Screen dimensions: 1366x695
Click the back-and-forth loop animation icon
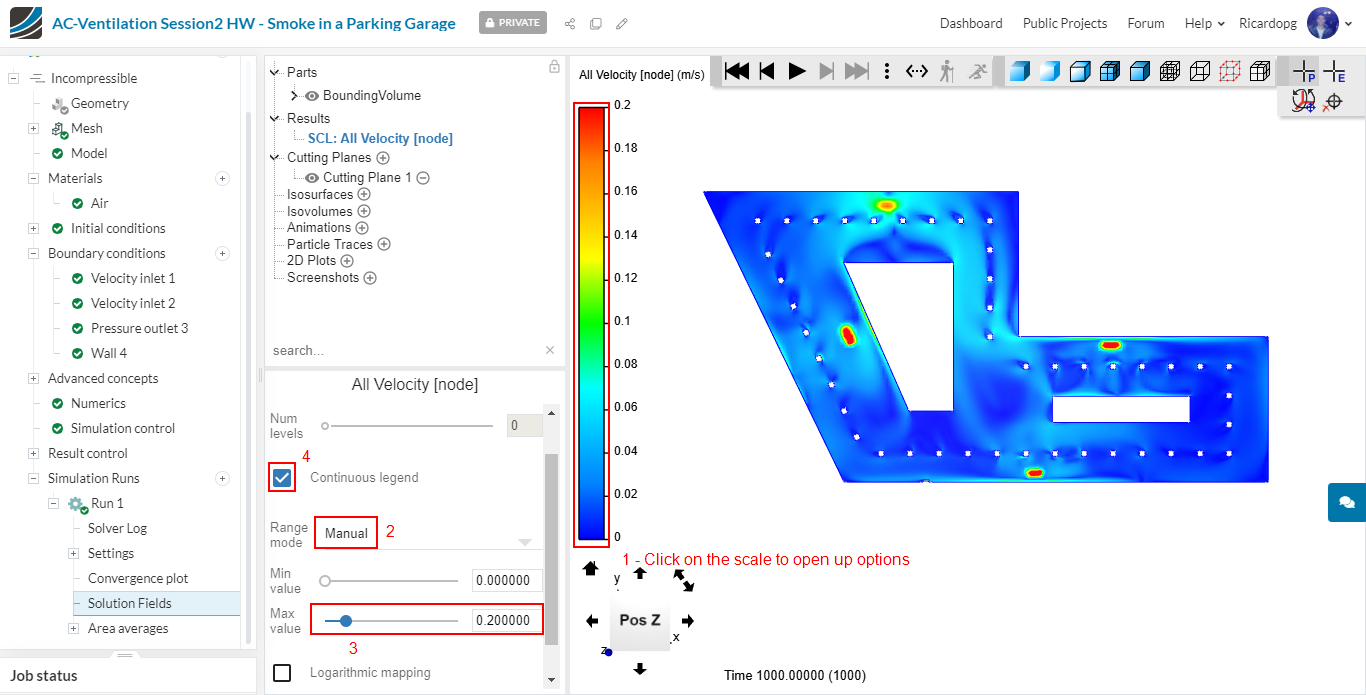coord(917,71)
